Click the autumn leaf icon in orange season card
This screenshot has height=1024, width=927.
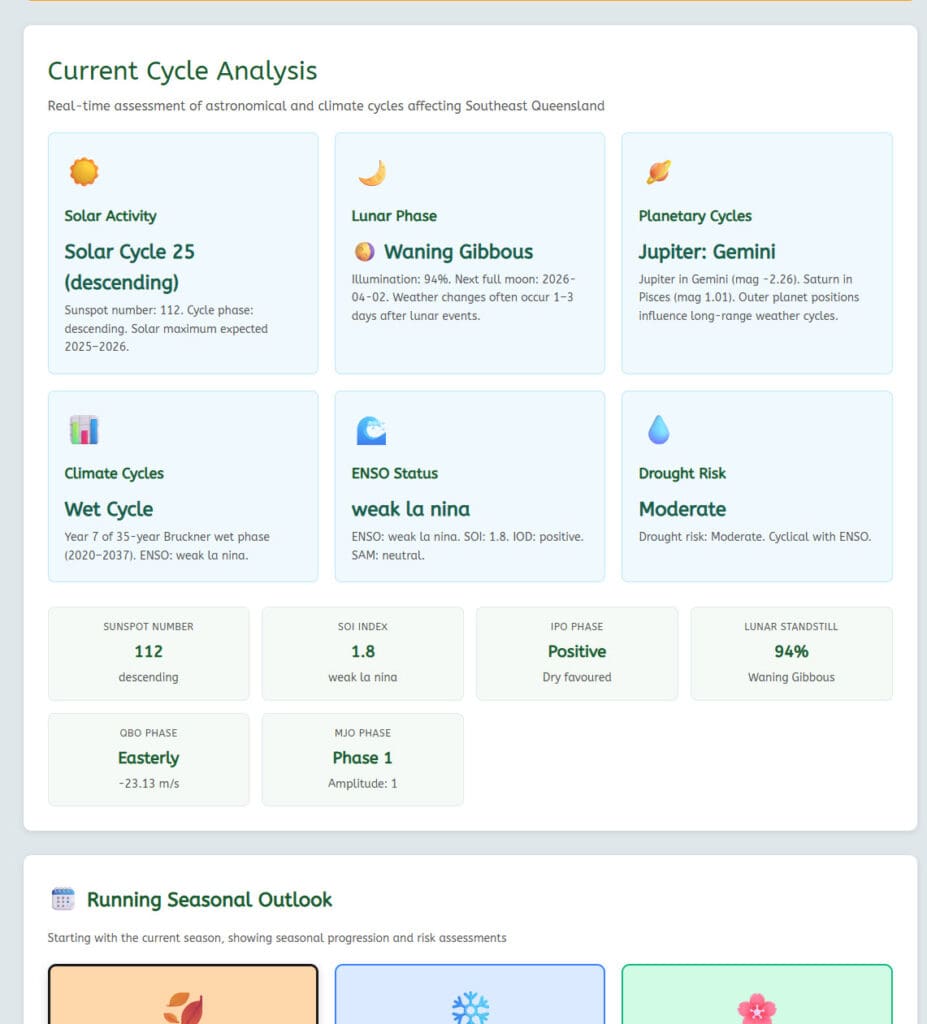183,1007
